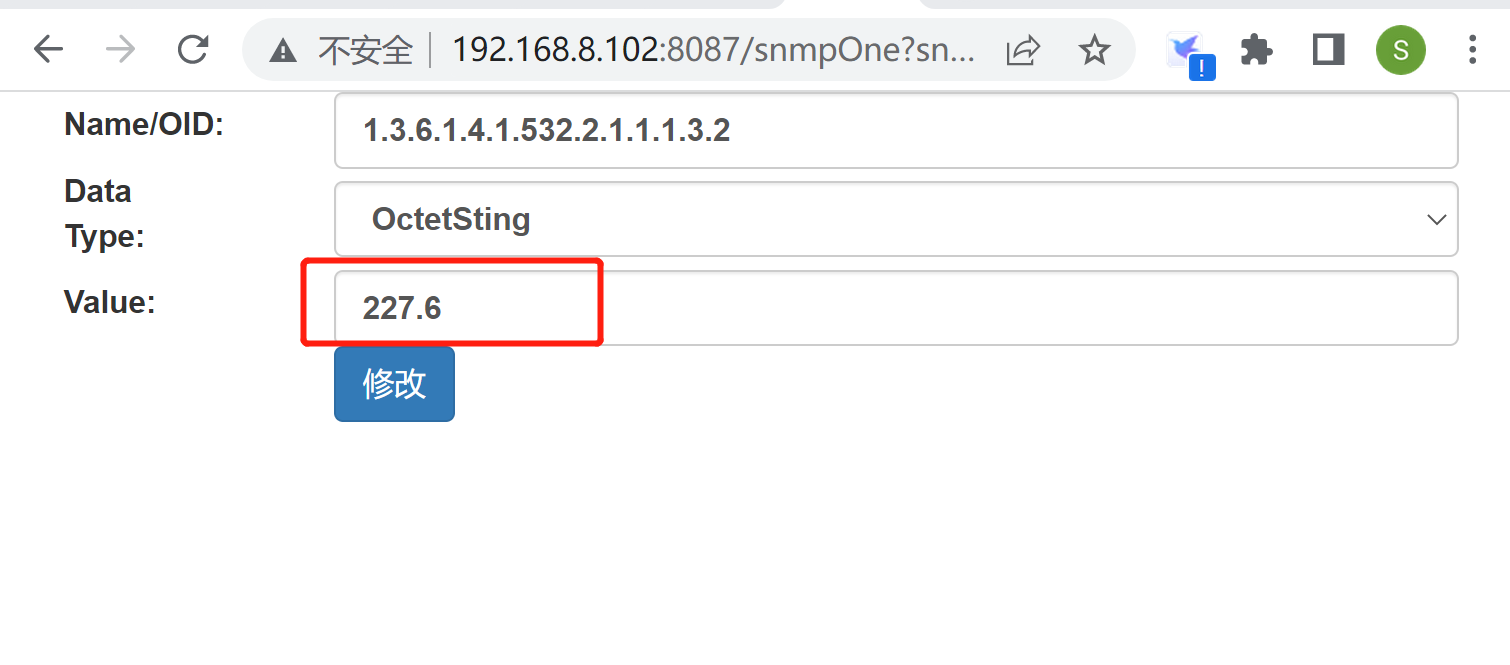This screenshot has height=665, width=1510.
Task: Click the blue 修改 button
Action: pos(394,384)
